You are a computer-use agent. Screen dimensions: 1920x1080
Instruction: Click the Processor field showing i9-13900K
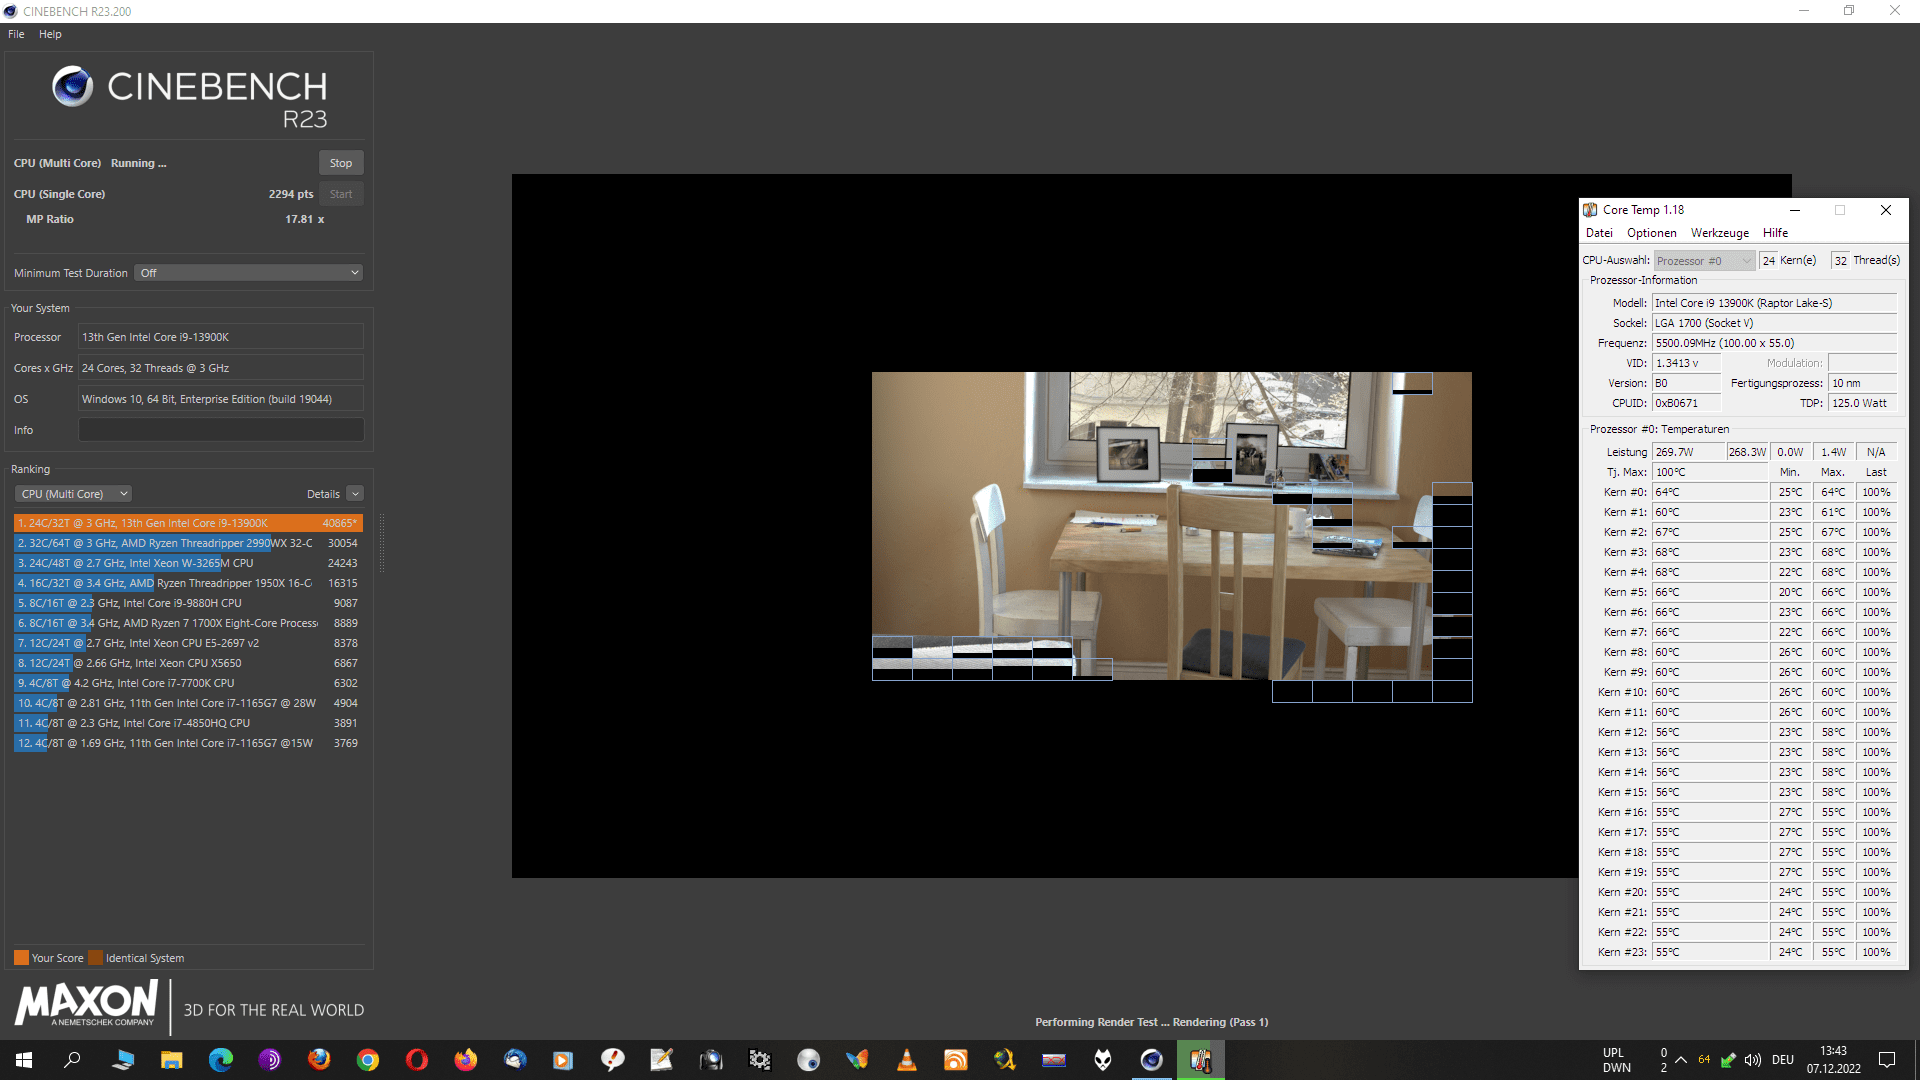coord(221,337)
